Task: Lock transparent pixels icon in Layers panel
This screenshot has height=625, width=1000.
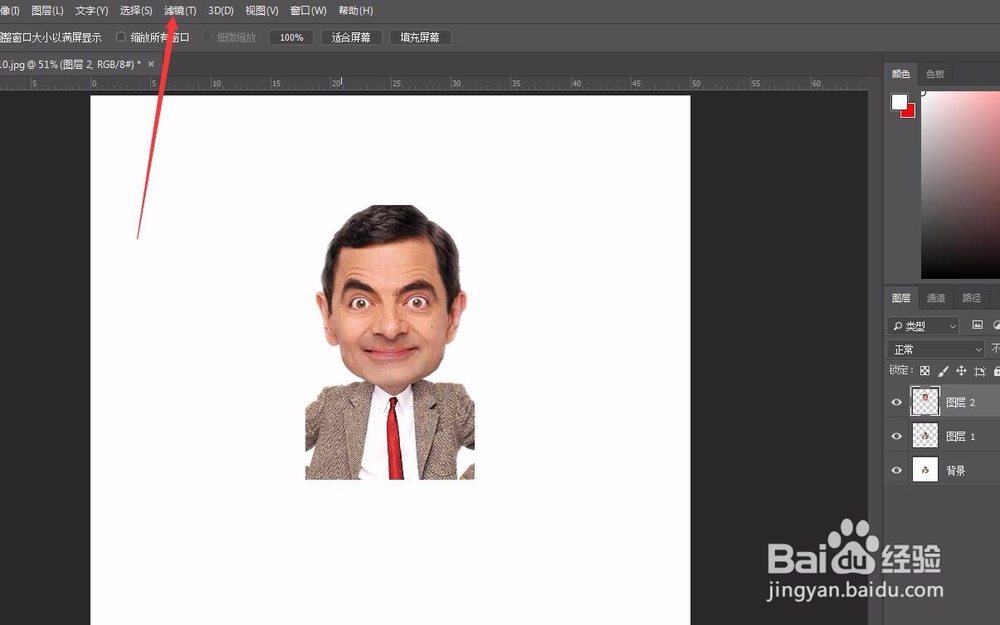Action: 925,371
